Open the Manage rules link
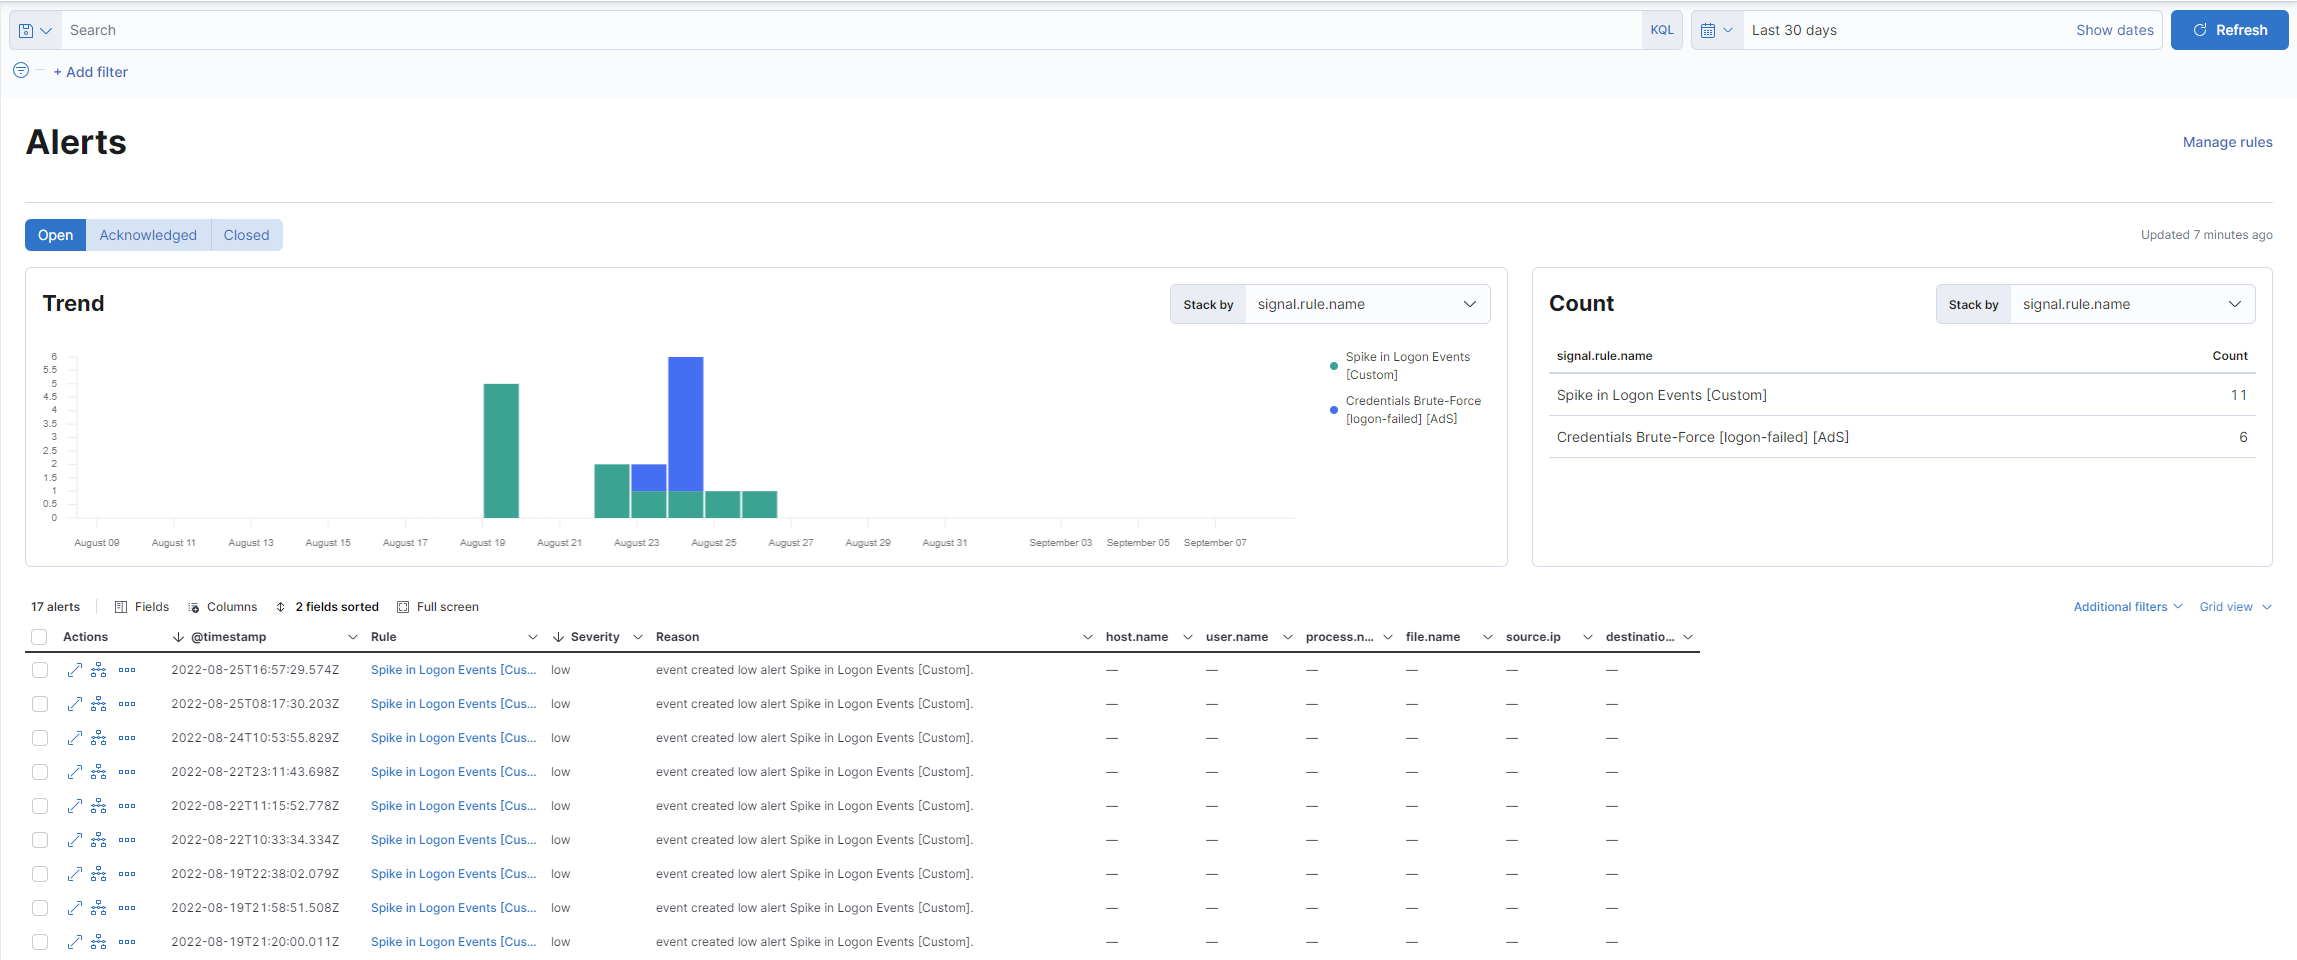Viewport: 2297px width, 960px height. coord(2227,142)
